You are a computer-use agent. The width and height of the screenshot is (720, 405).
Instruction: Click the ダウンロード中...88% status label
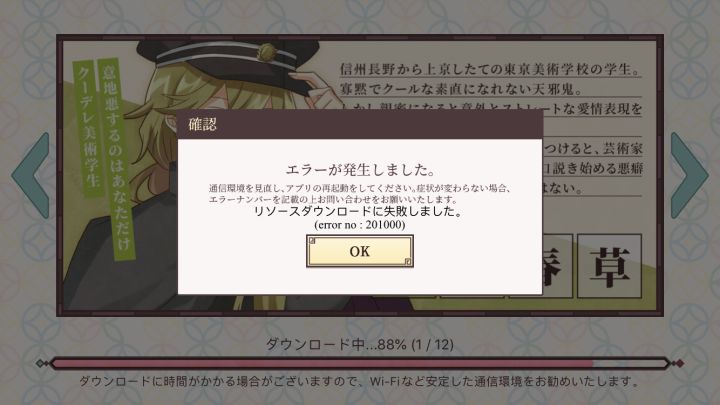click(360, 344)
